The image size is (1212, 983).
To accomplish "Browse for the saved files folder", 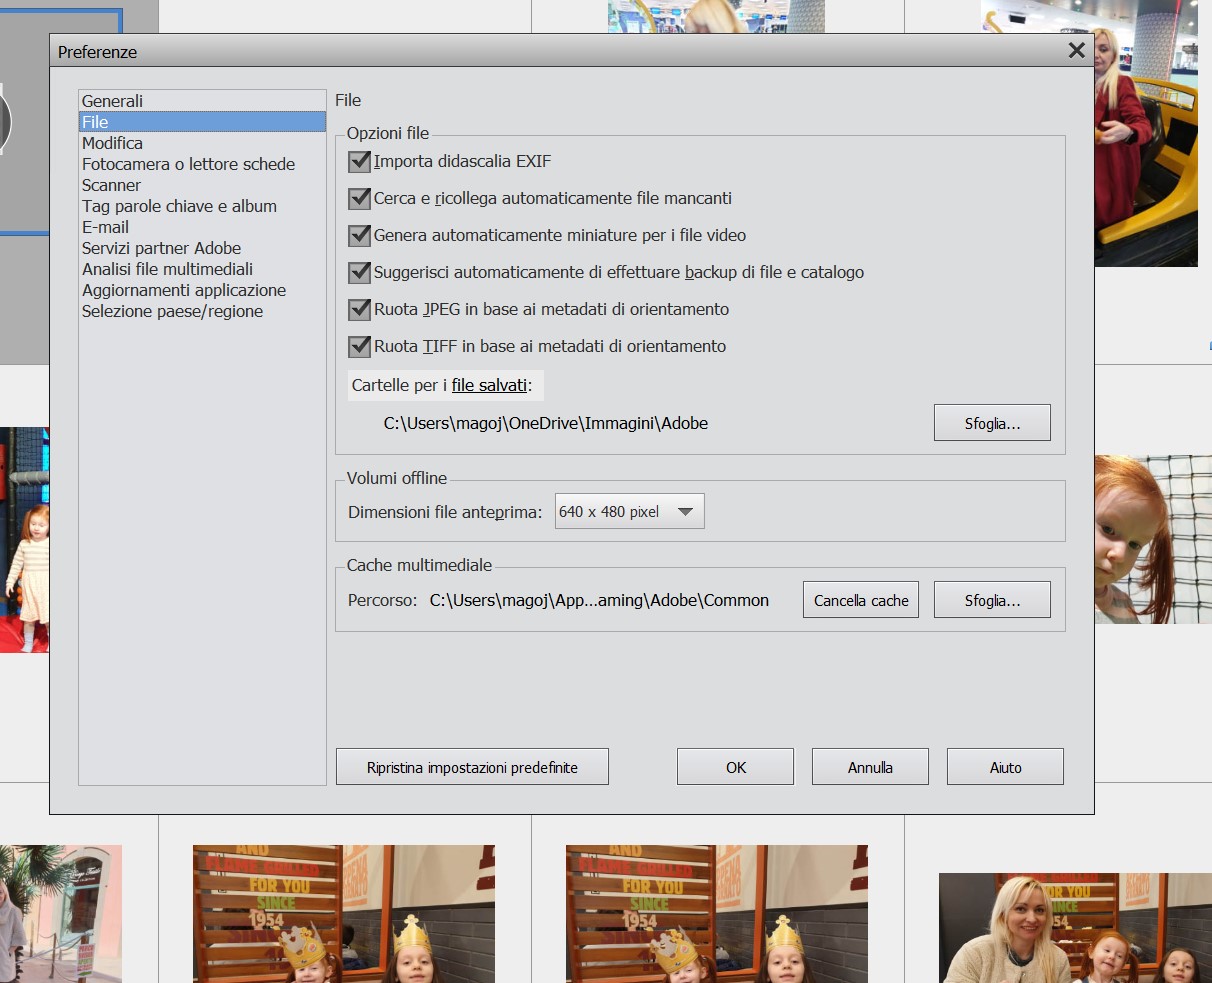I will (991, 422).
